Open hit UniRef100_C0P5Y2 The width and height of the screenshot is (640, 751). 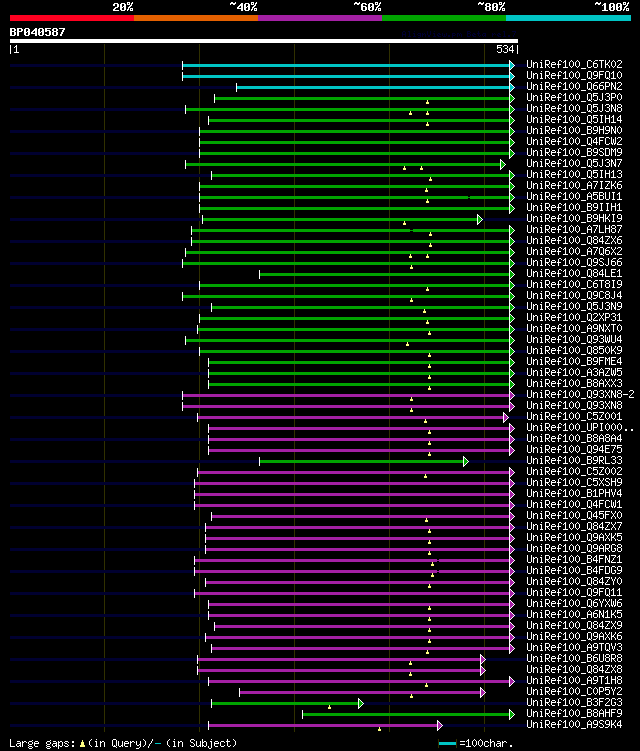(574, 692)
